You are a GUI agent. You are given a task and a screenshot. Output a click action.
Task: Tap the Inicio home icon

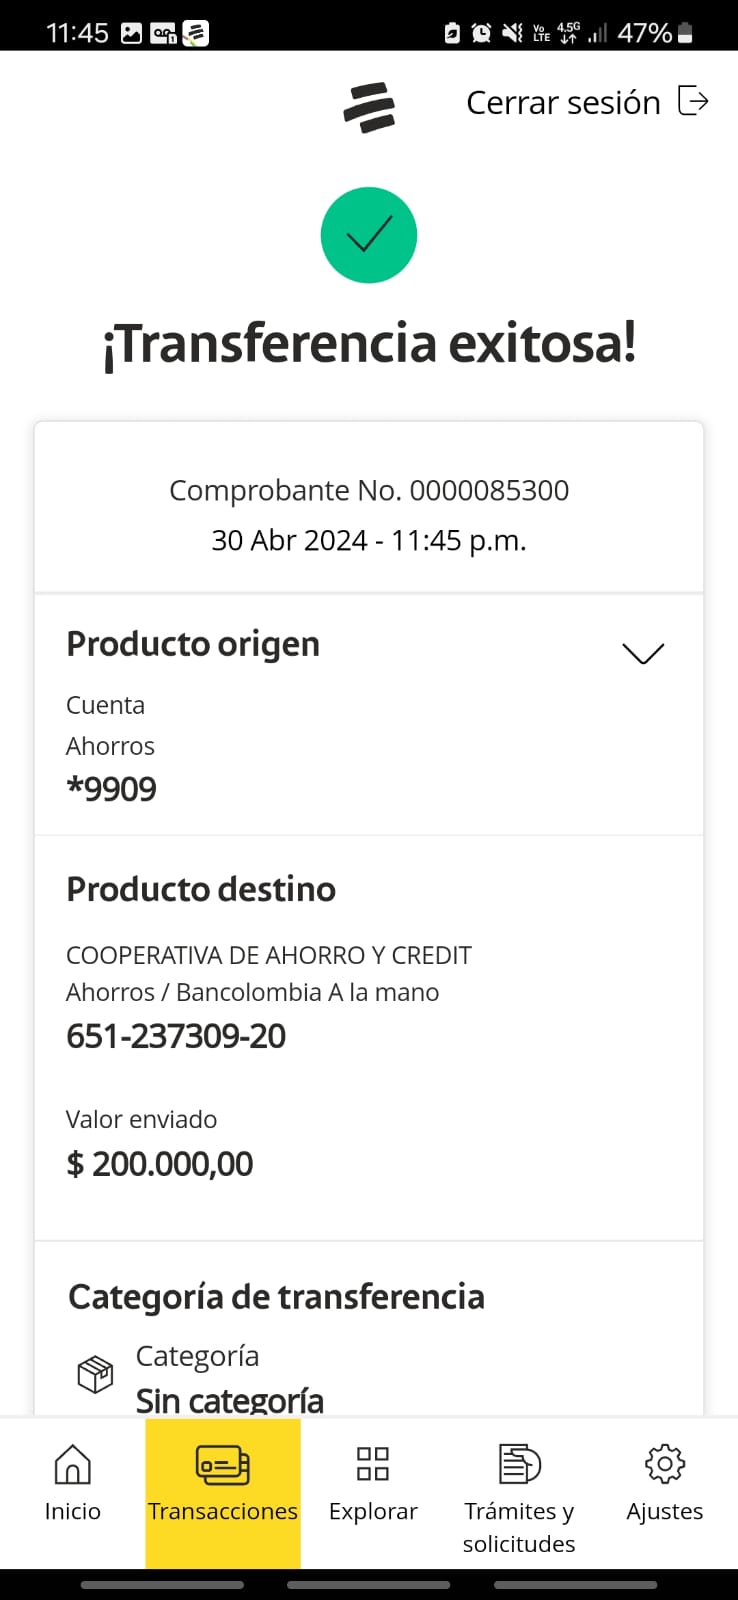72,1465
